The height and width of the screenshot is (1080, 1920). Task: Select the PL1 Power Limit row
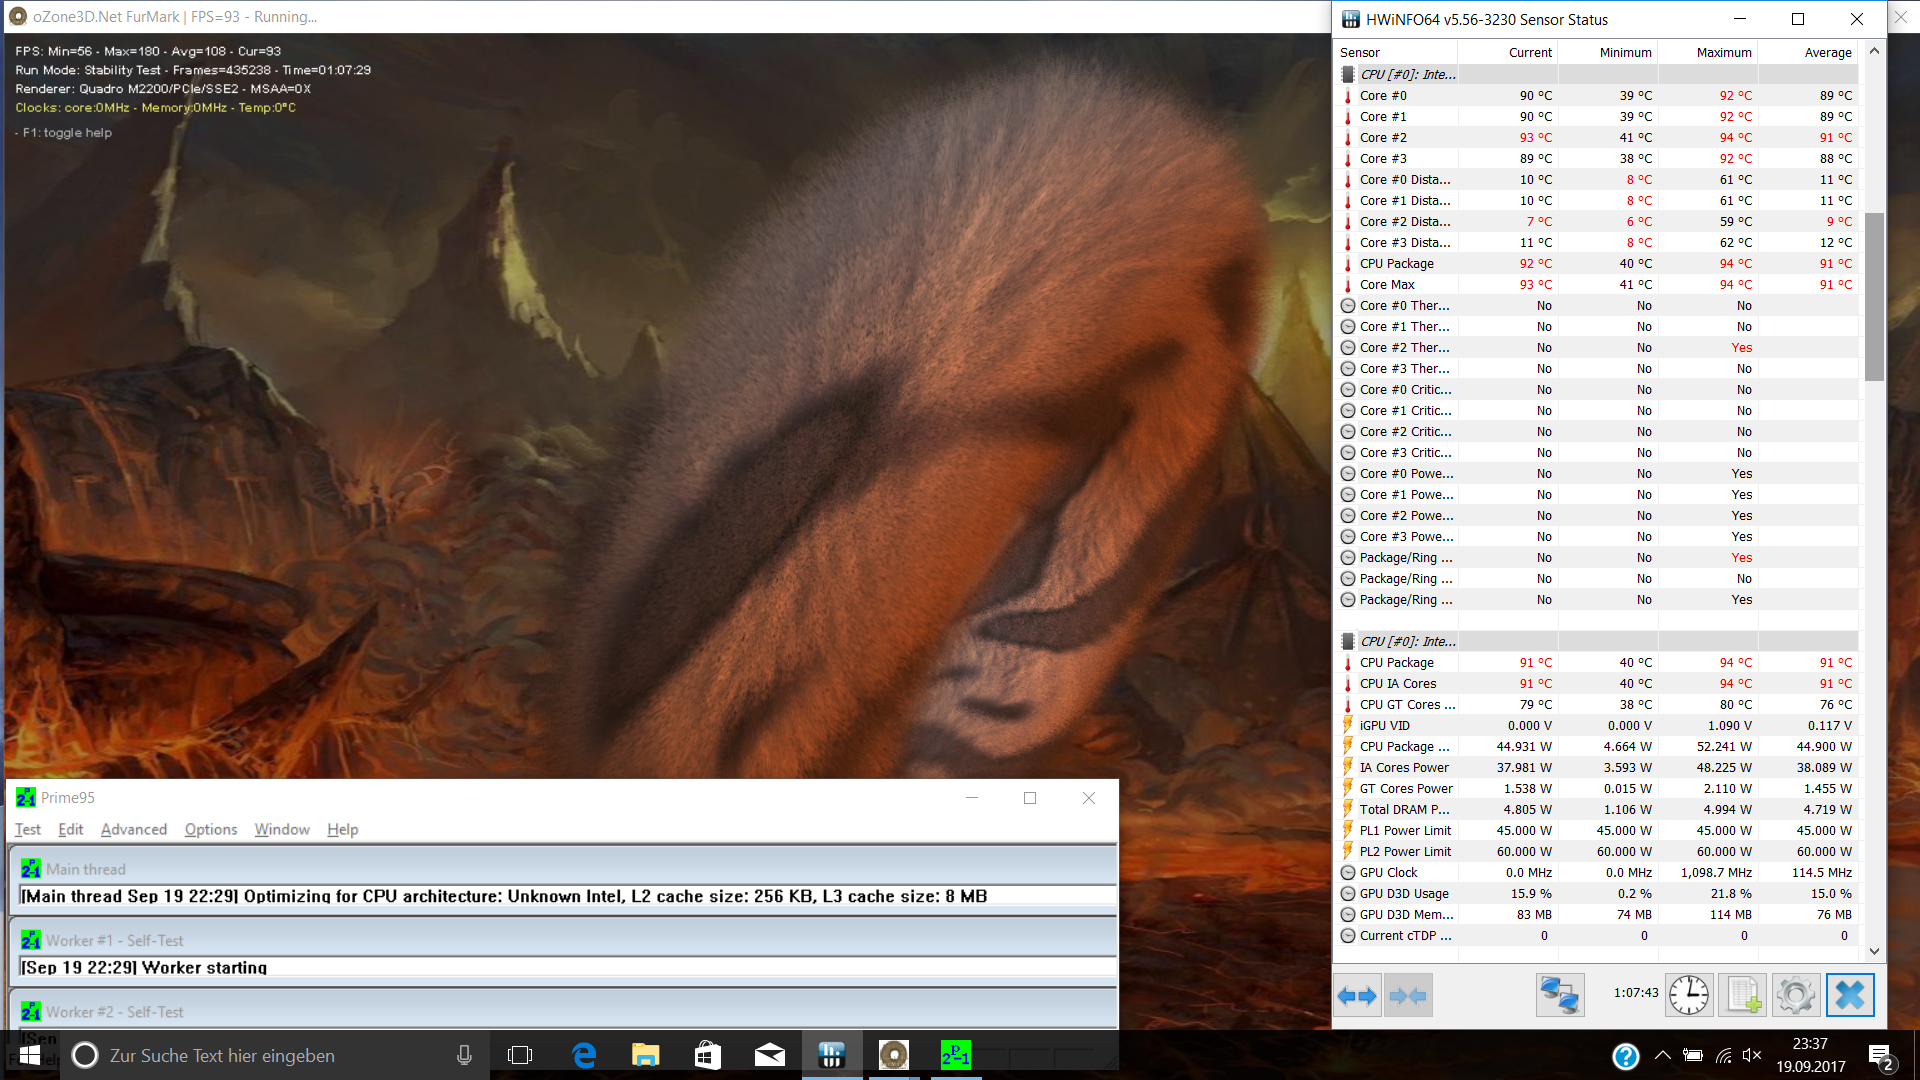coord(1597,831)
